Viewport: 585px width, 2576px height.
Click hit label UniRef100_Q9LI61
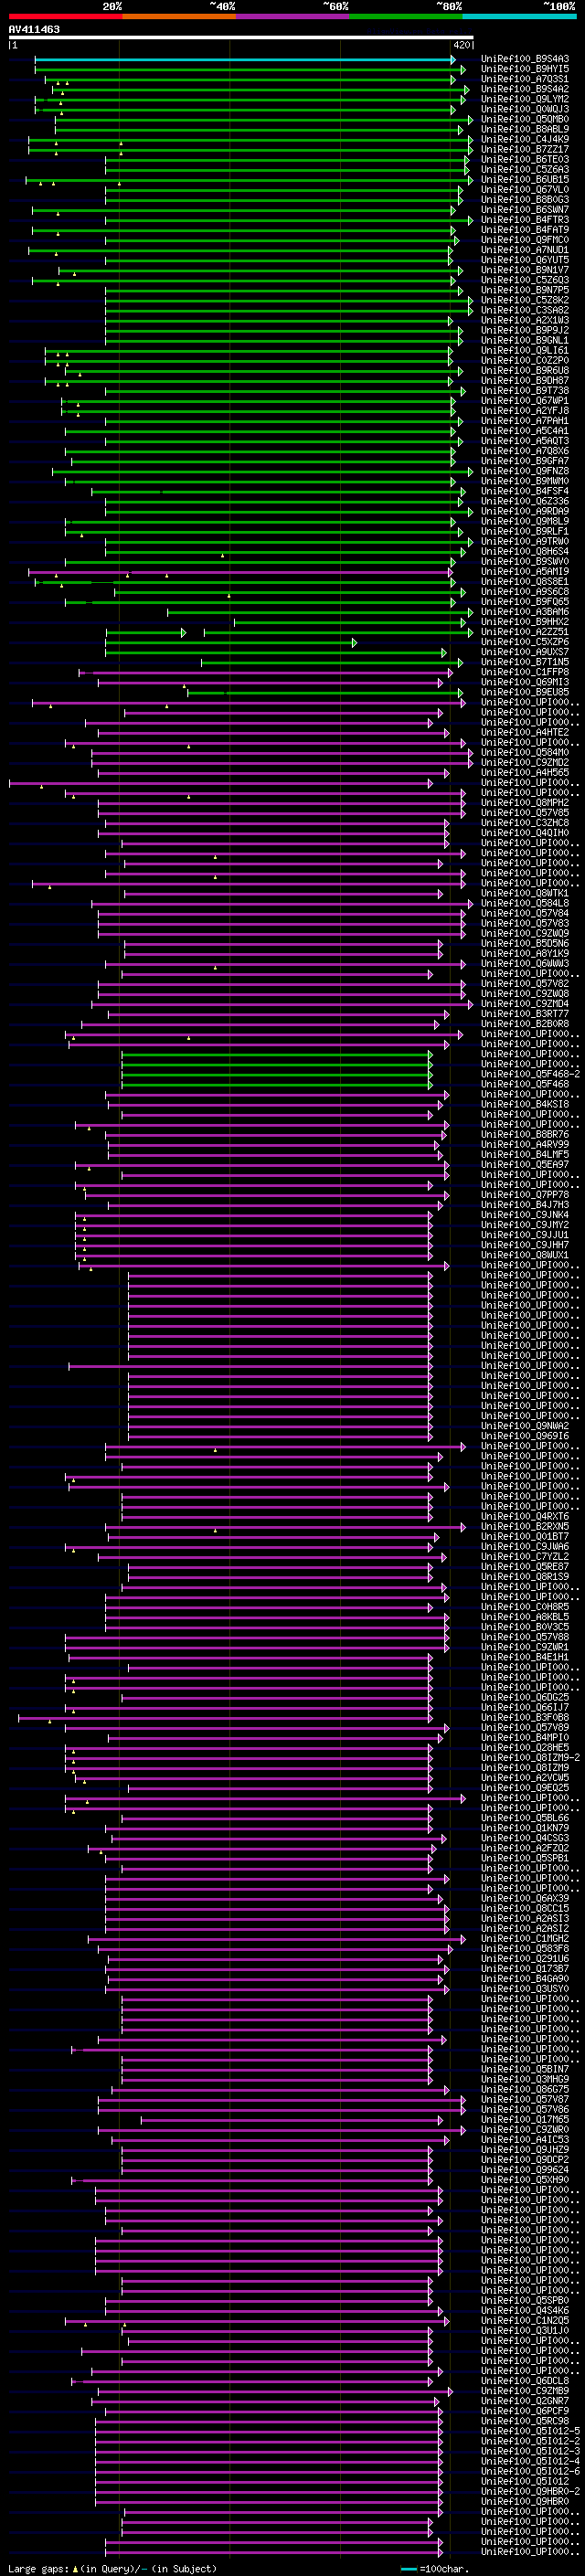click(525, 350)
